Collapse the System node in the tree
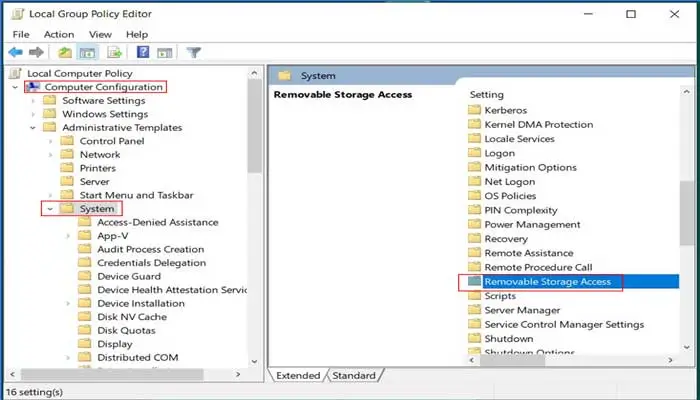 point(50,209)
